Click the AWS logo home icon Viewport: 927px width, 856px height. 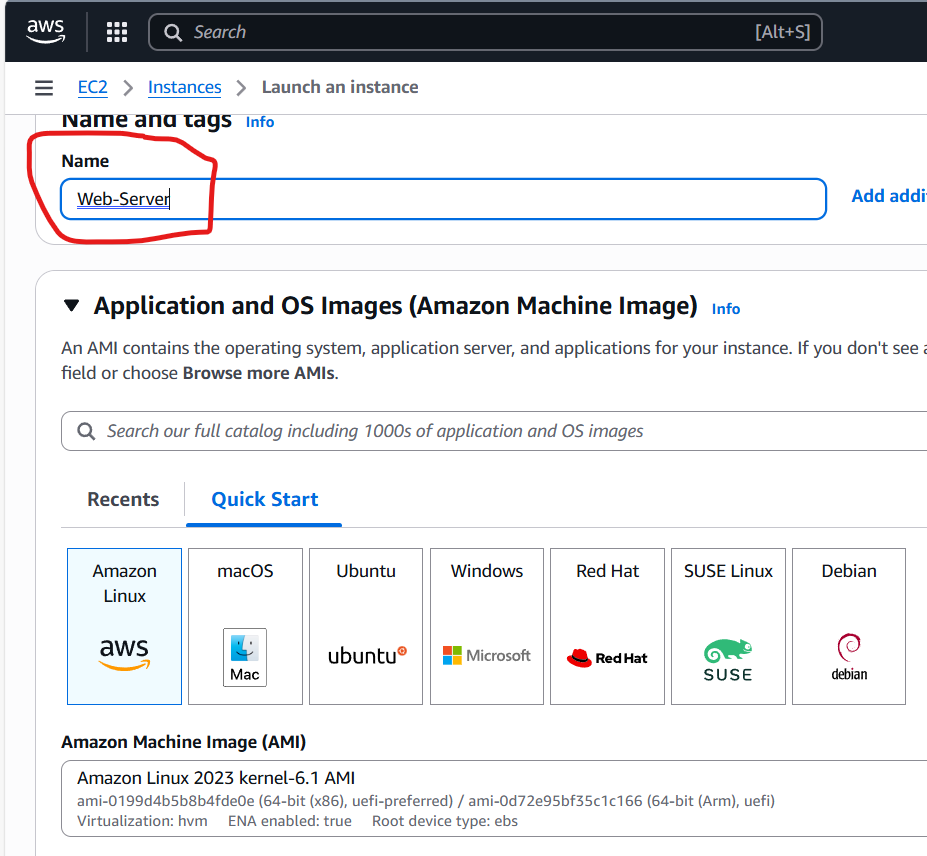click(45, 31)
